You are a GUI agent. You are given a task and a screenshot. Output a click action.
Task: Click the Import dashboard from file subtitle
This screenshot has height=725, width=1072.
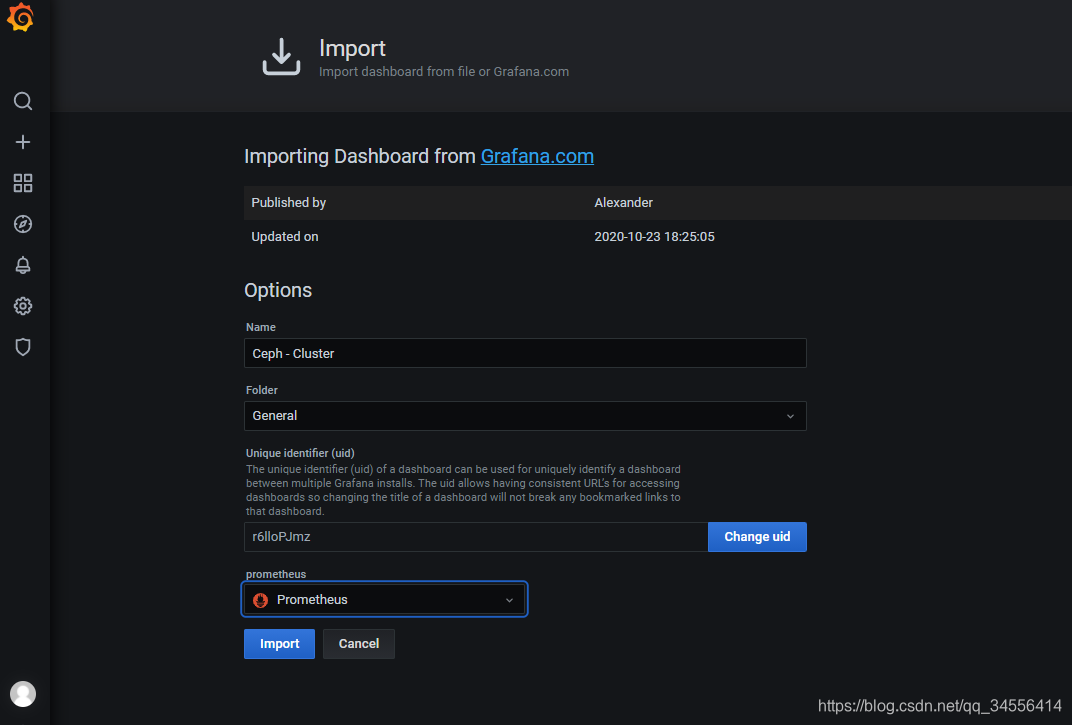point(444,72)
